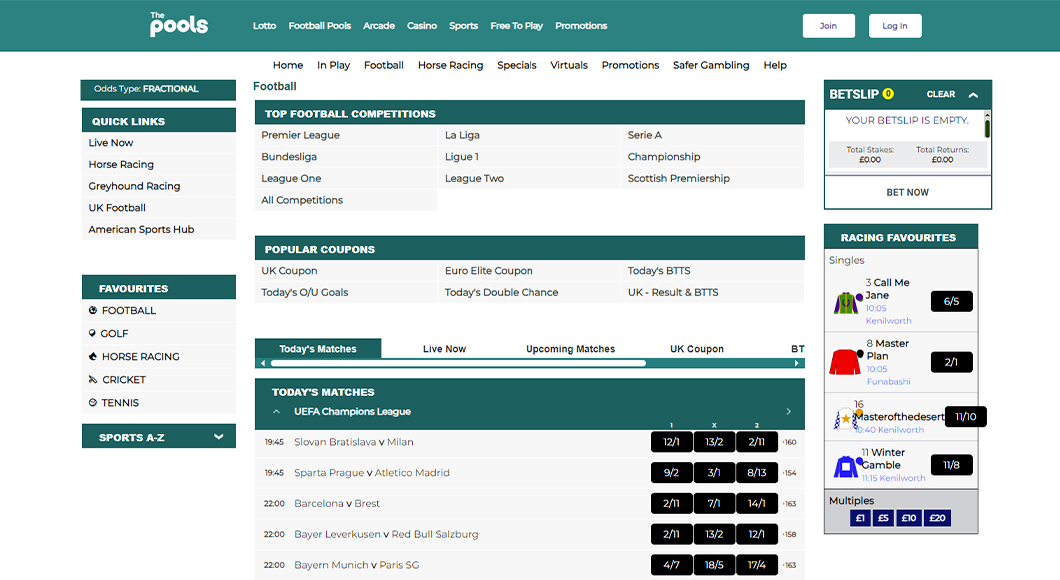Select the £1 multiples stake
The height and width of the screenshot is (580, 1060).
860,518
